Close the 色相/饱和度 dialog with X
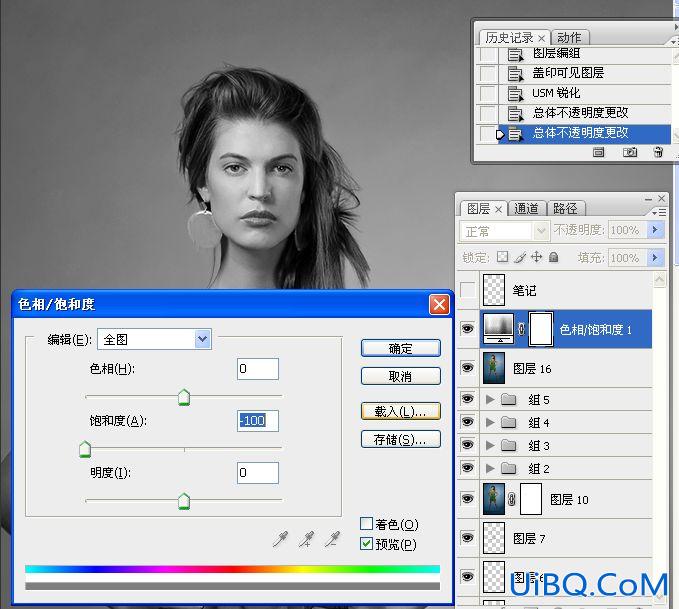 click(x=439, y=304)
